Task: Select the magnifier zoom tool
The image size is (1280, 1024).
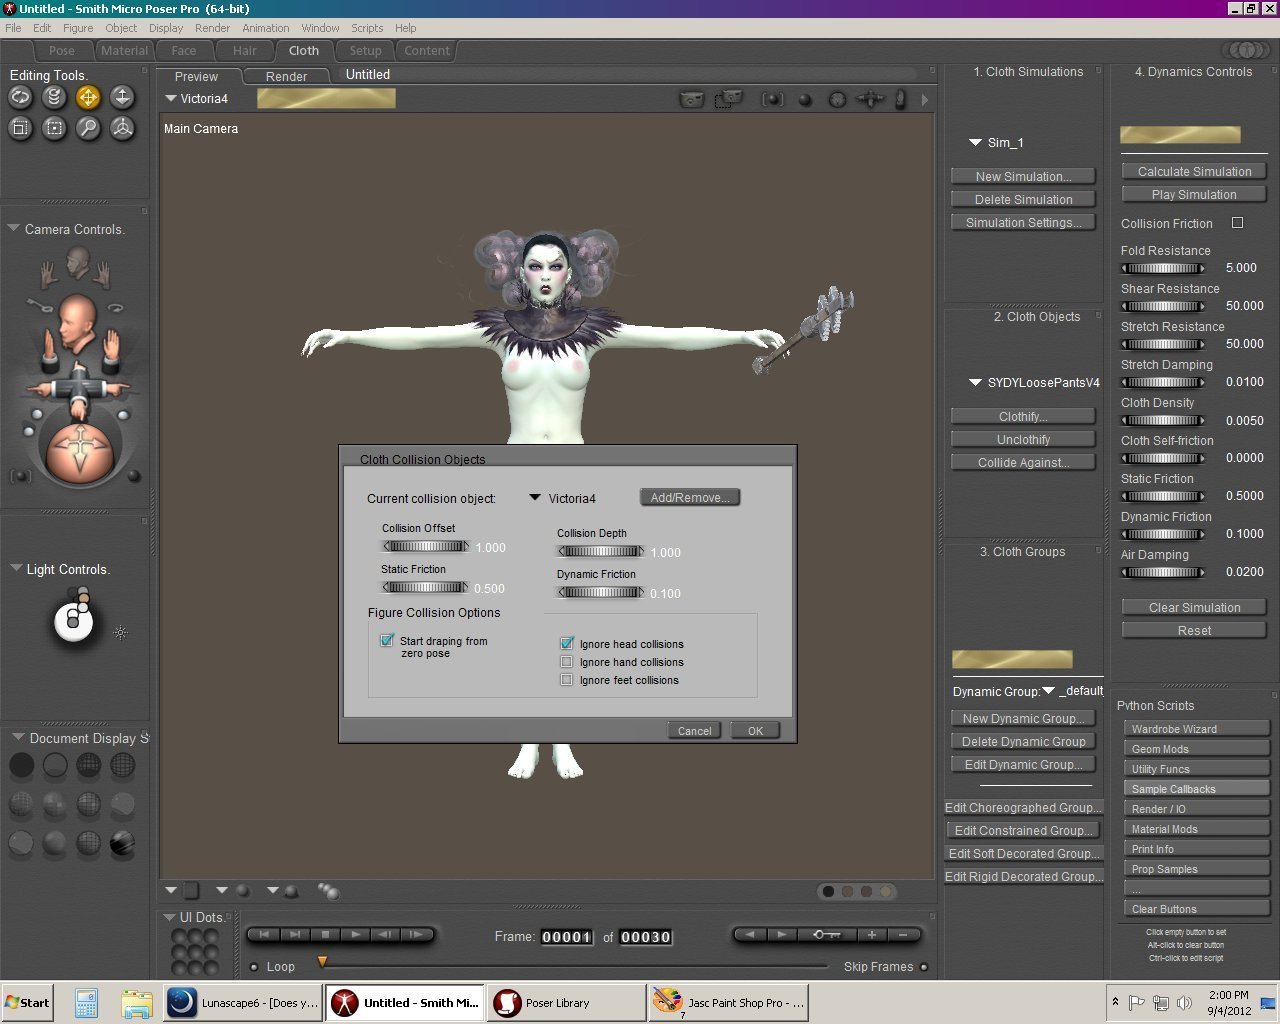Action: tap(88, 128)
